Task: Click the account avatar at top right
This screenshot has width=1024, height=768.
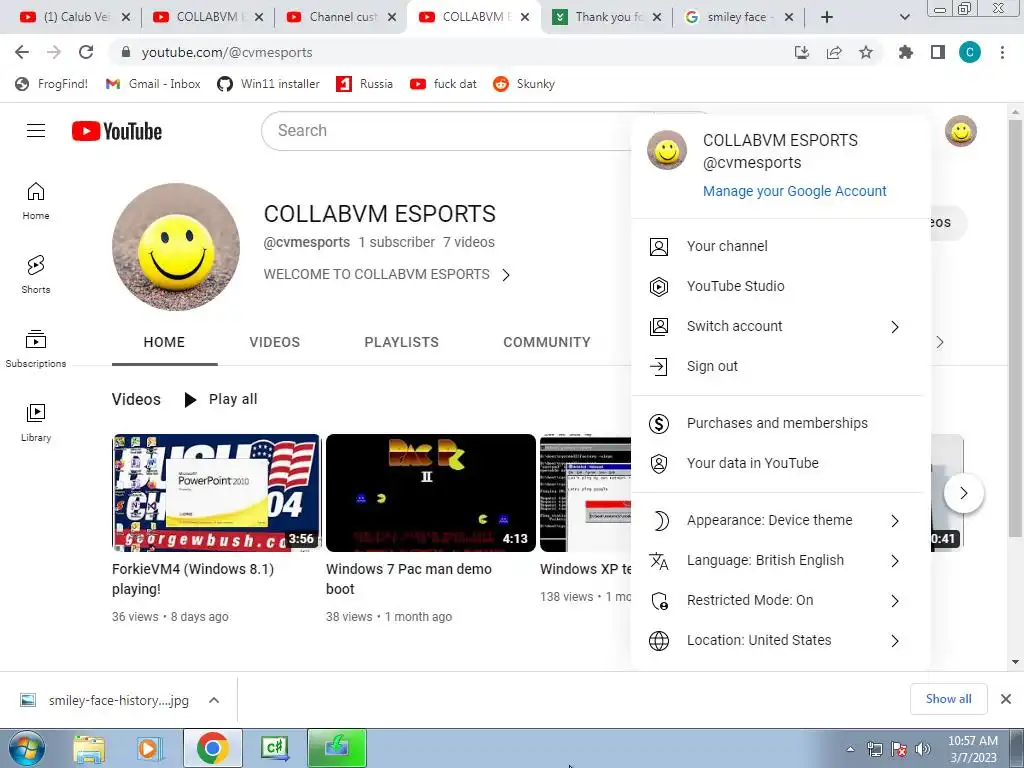Action: point(961,131)
